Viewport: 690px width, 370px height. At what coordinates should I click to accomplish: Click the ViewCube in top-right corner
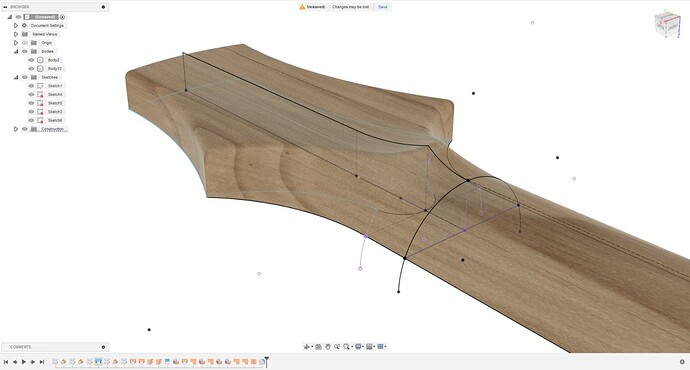[x=667, y=25]
